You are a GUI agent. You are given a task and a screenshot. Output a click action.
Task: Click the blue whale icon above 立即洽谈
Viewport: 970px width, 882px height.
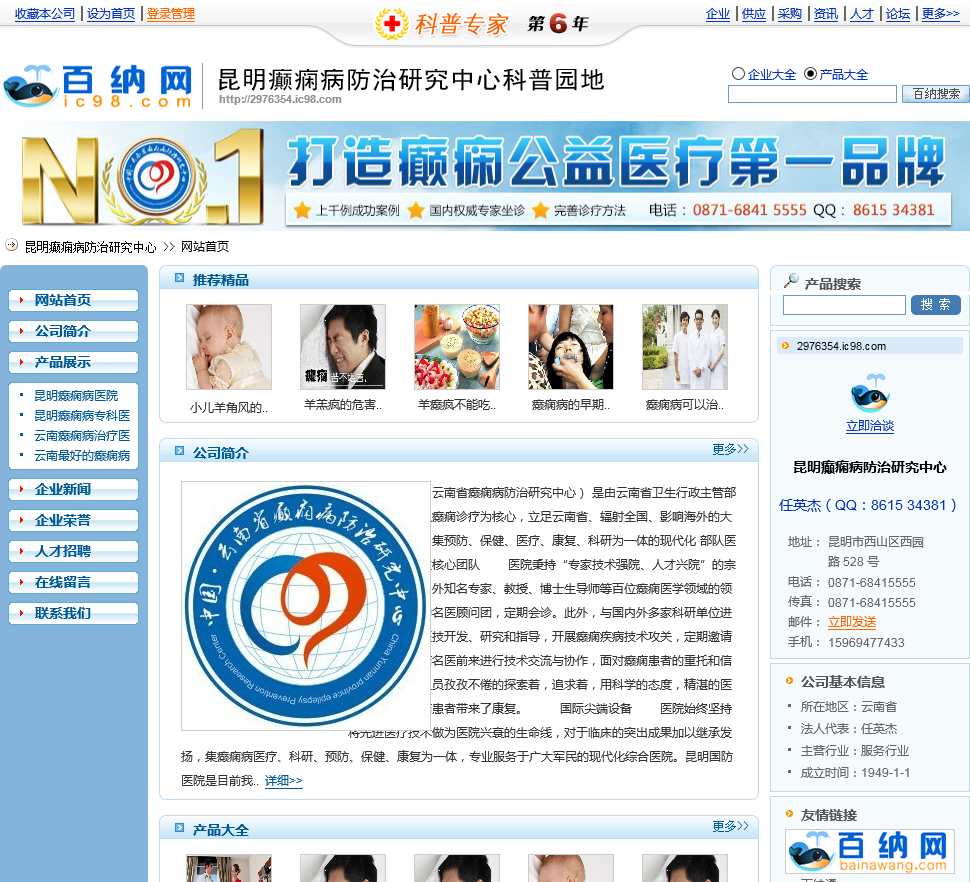[x=870, y=393]
